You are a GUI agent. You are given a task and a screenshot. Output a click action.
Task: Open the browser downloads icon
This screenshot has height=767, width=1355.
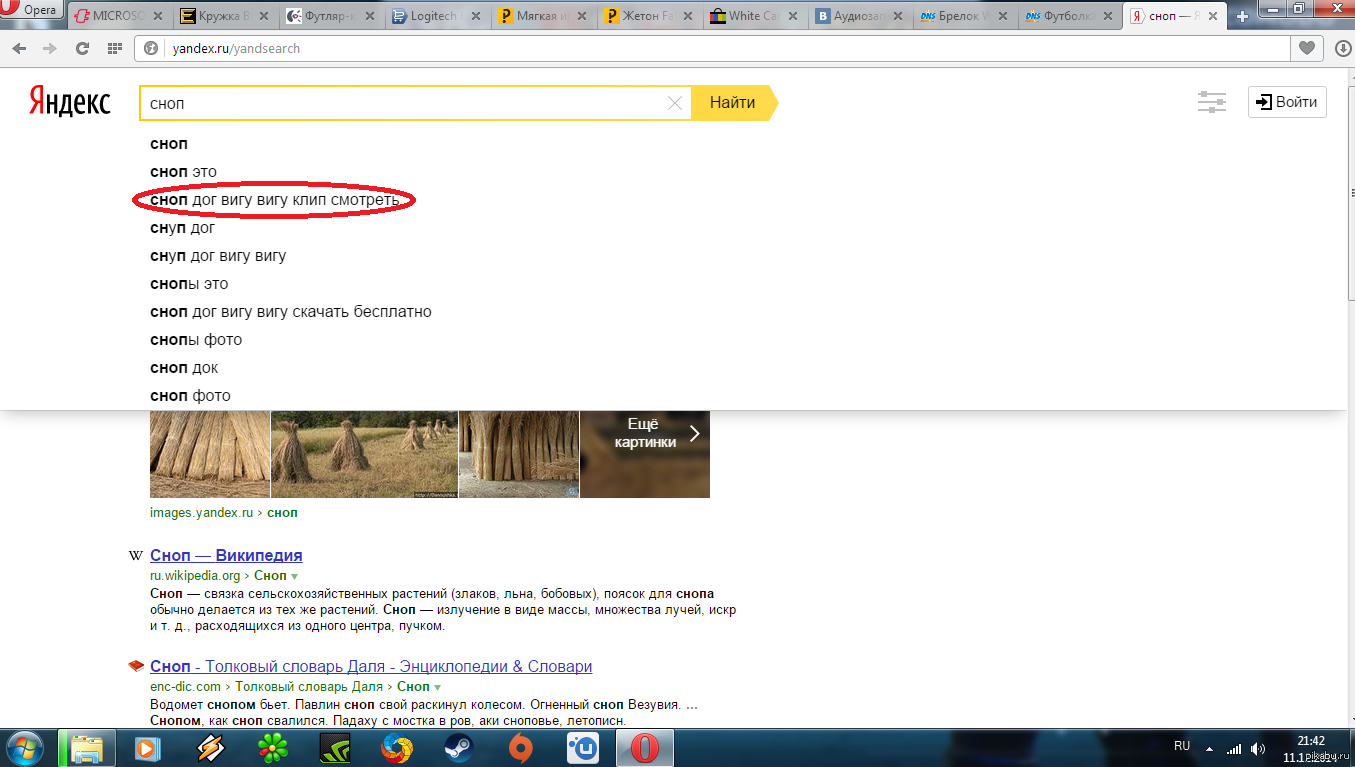[1342, 48]
